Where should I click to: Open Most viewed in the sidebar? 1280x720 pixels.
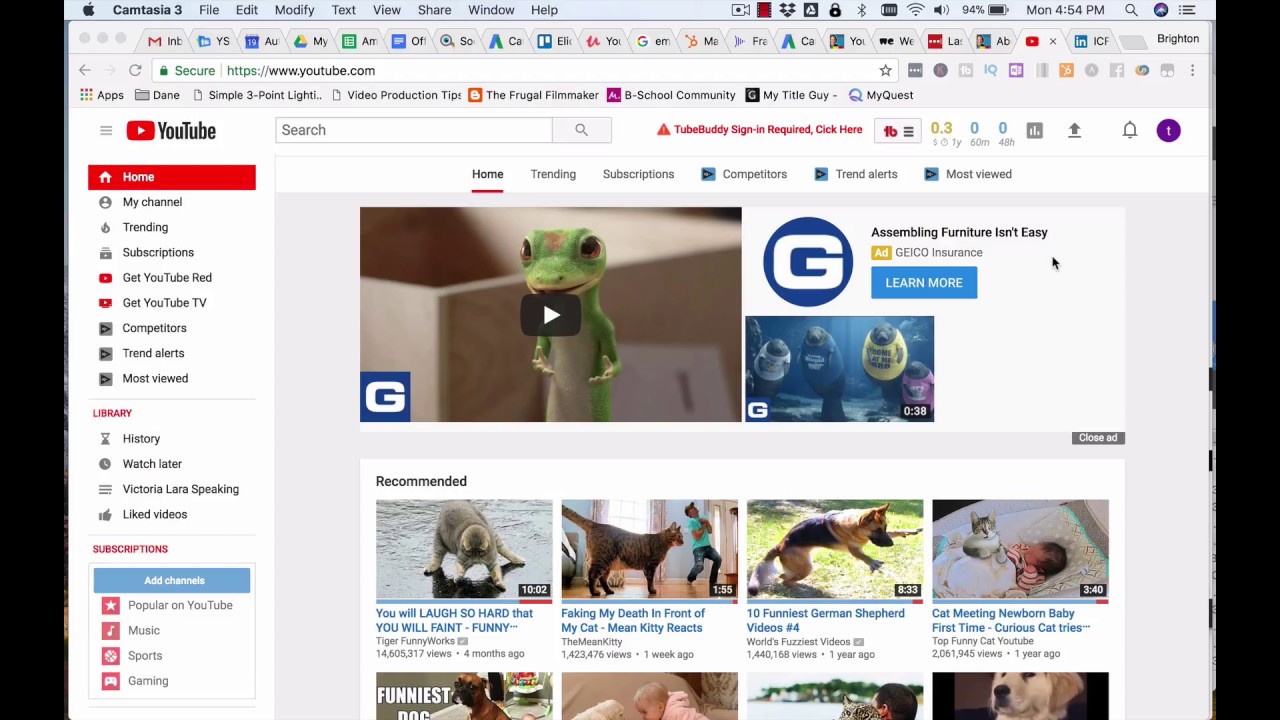155,378
